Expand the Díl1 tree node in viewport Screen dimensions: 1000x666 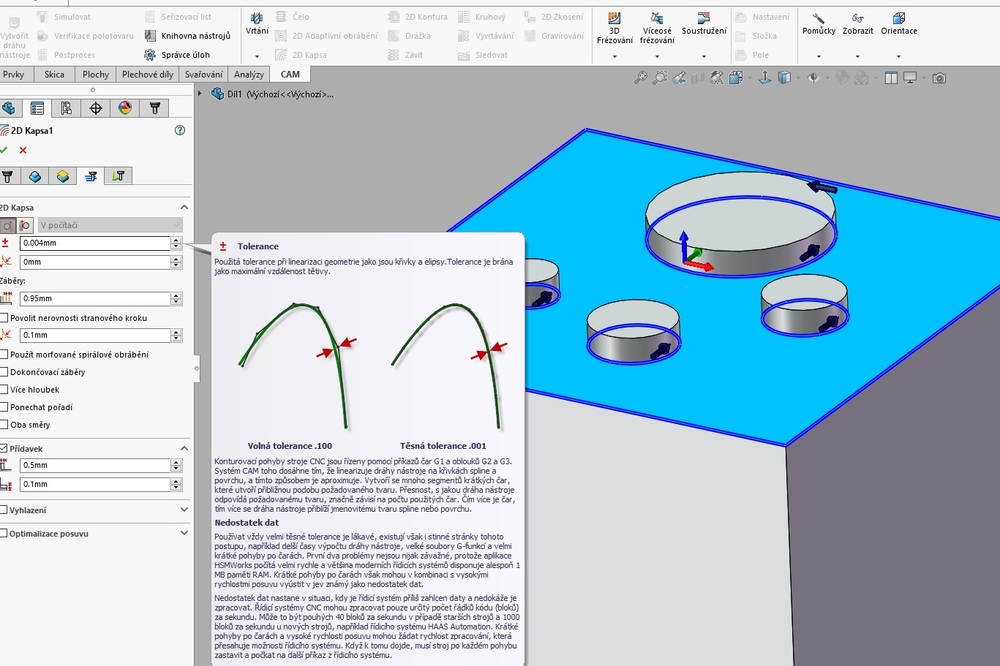(201, 94)
